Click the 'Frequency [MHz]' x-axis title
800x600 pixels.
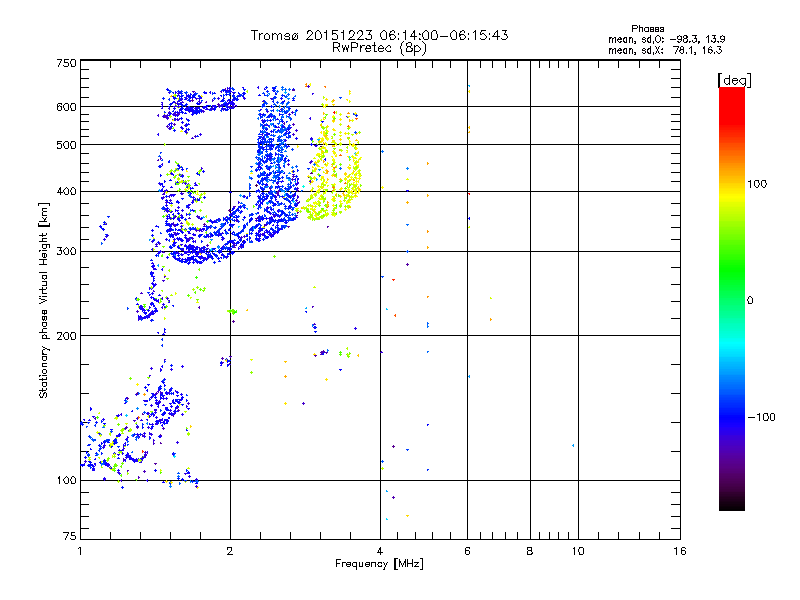click(x=379, y=564)
